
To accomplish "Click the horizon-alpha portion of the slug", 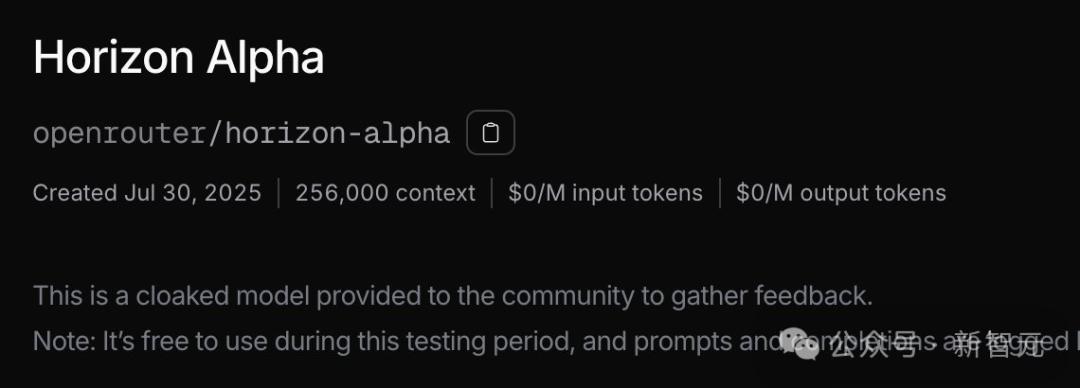I will coord(338,133).
